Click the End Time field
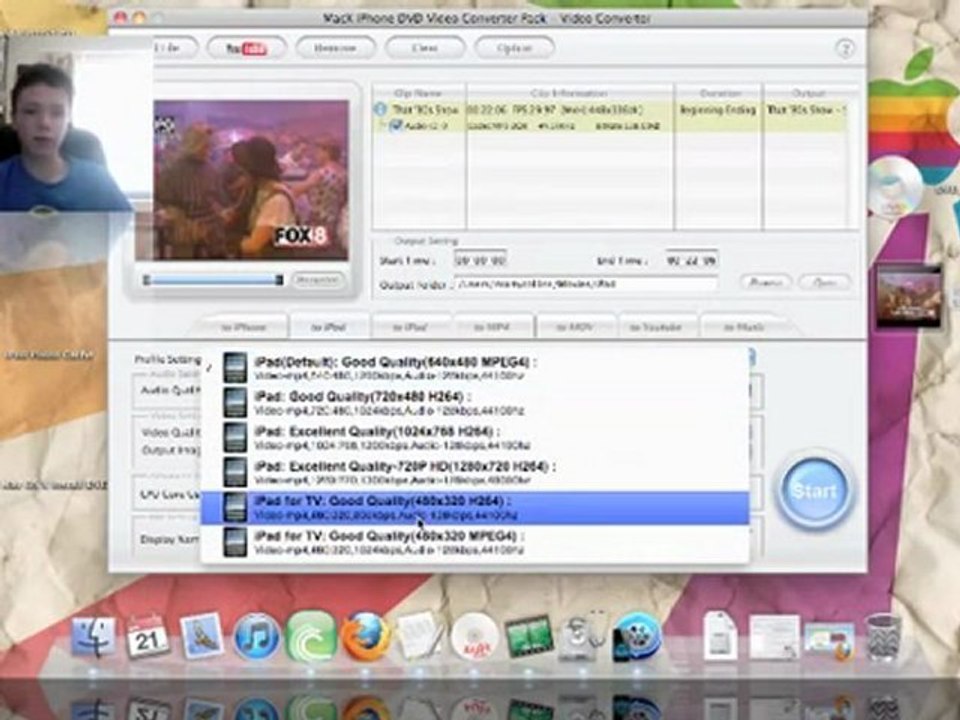960x720 pixels. (692, 260)
